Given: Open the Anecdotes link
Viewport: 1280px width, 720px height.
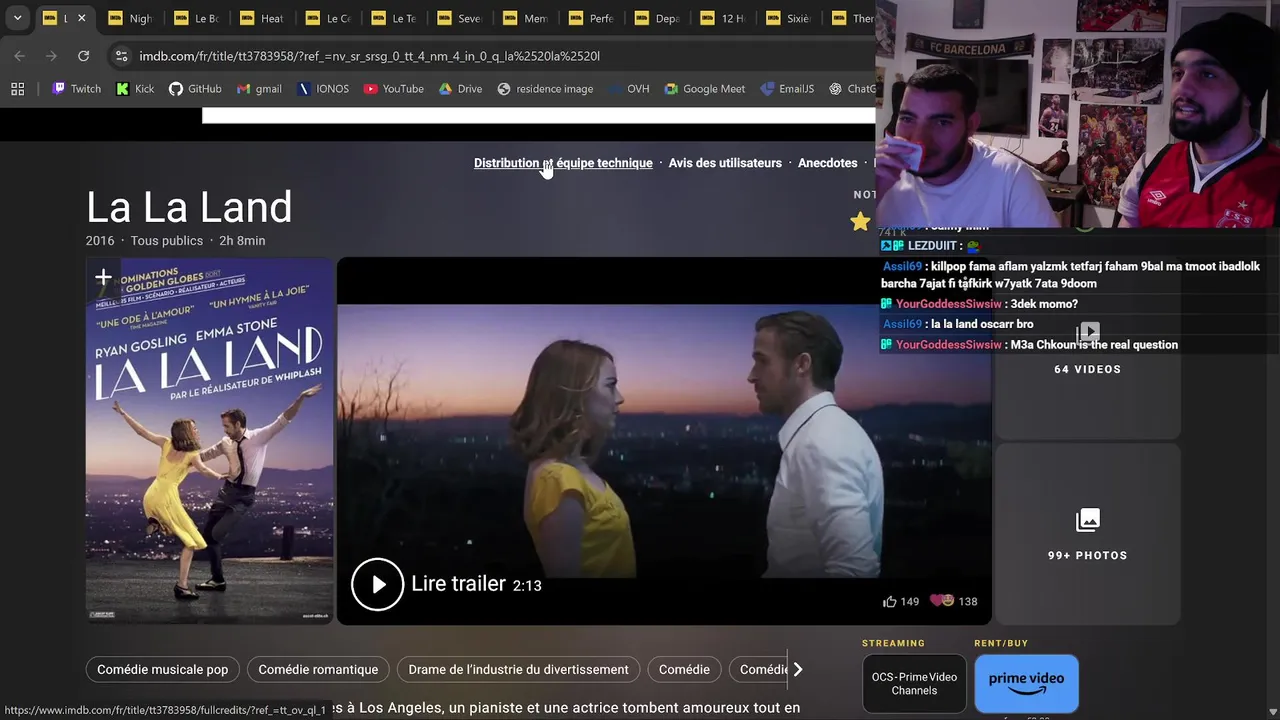Looking at the screenshot, I should pyautogui.click(x=827, y=163).
